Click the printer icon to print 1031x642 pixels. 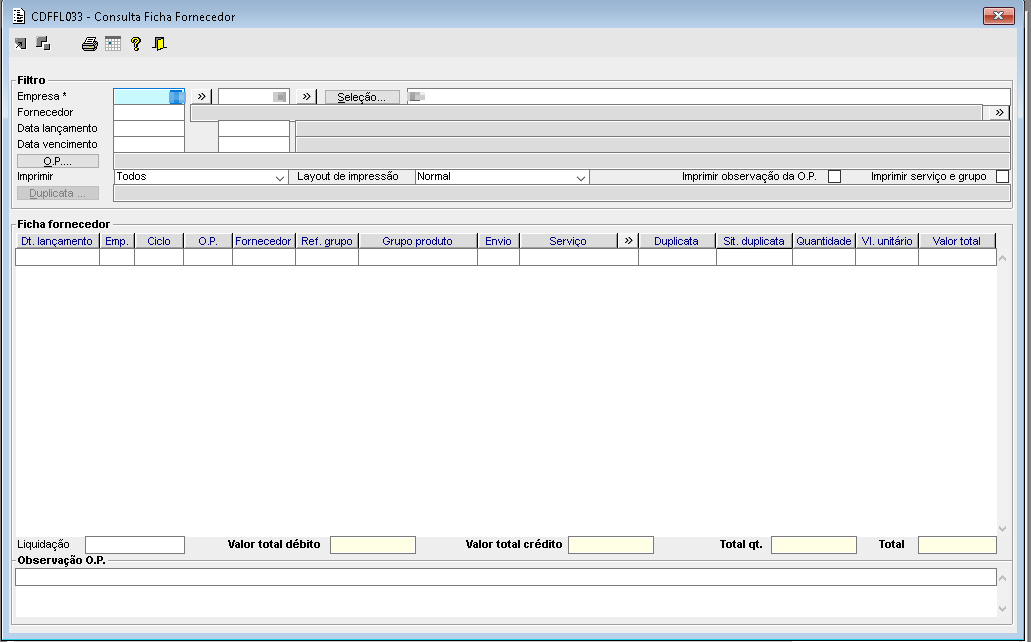(x=89, y=44)
